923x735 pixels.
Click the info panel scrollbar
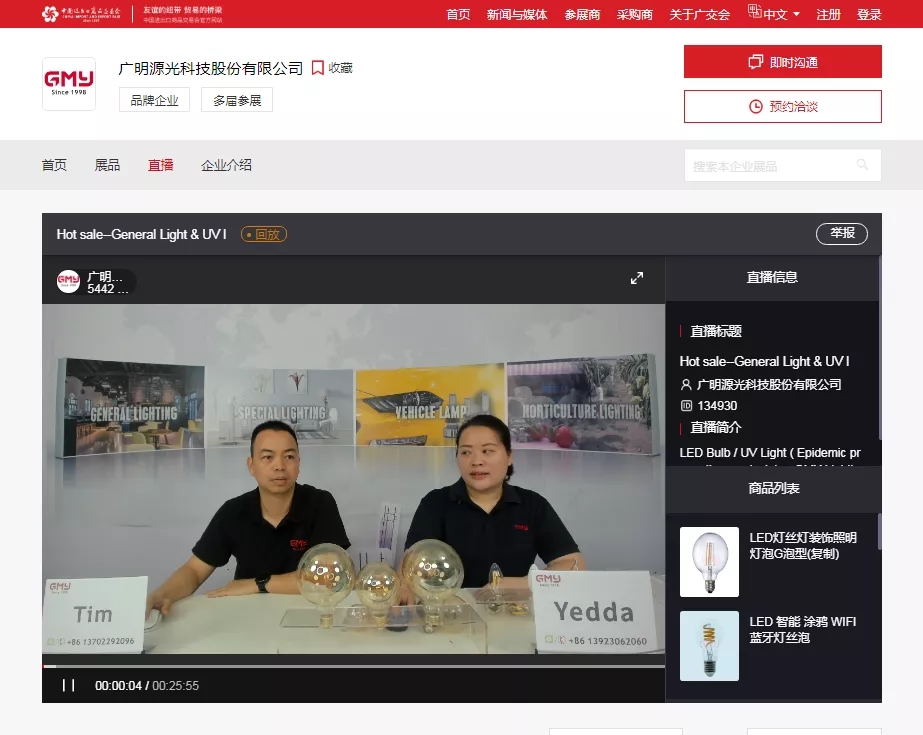coord(880,347)
